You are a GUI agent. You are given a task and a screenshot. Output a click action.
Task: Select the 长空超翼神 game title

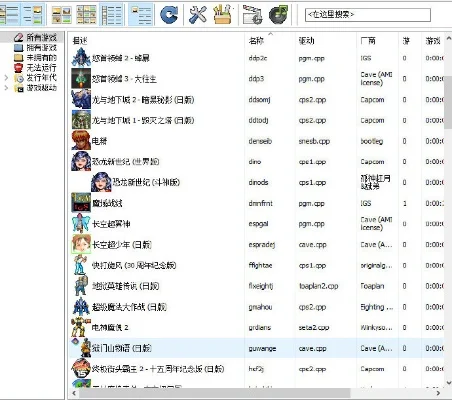coord(111,224)
